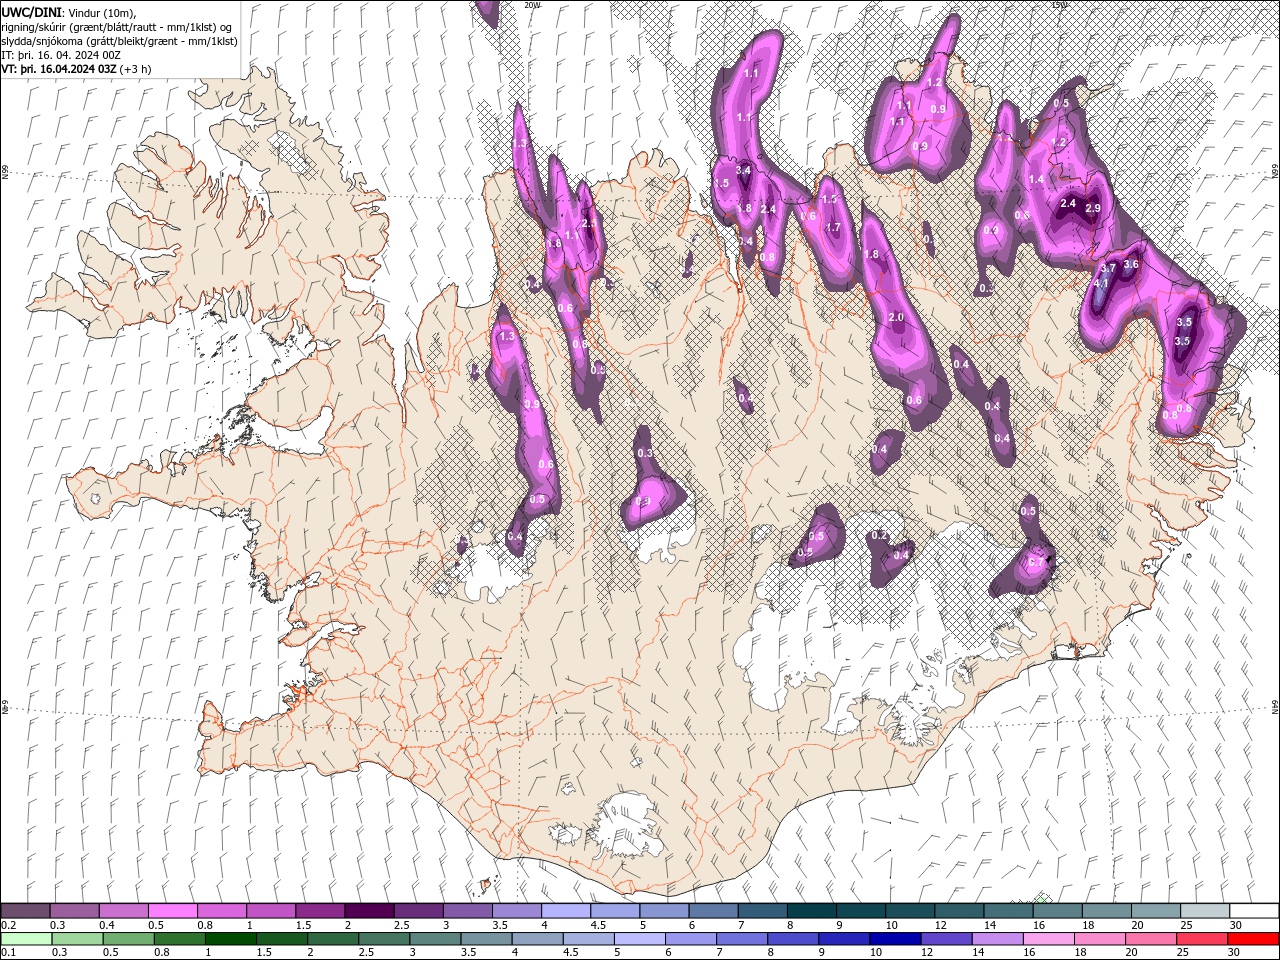Click the 2.0 snowfall value on the map
1280x960 pixels.
(896, 317)
